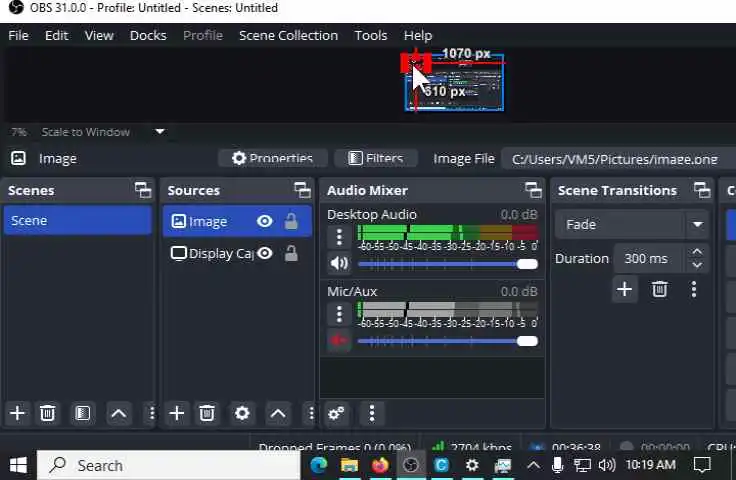Click OBS Studio taskbar icon
The width and height of the screenshot is (736, 480).
411,465
